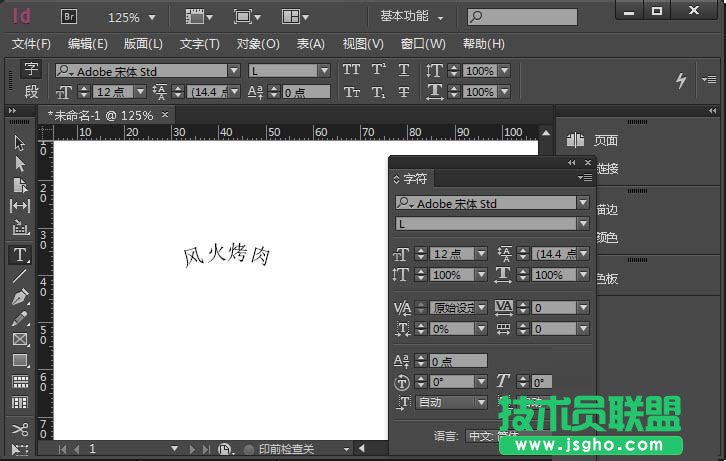Close the 未命名-1 document tab
The image size is (726, 461).
point(165,114)
